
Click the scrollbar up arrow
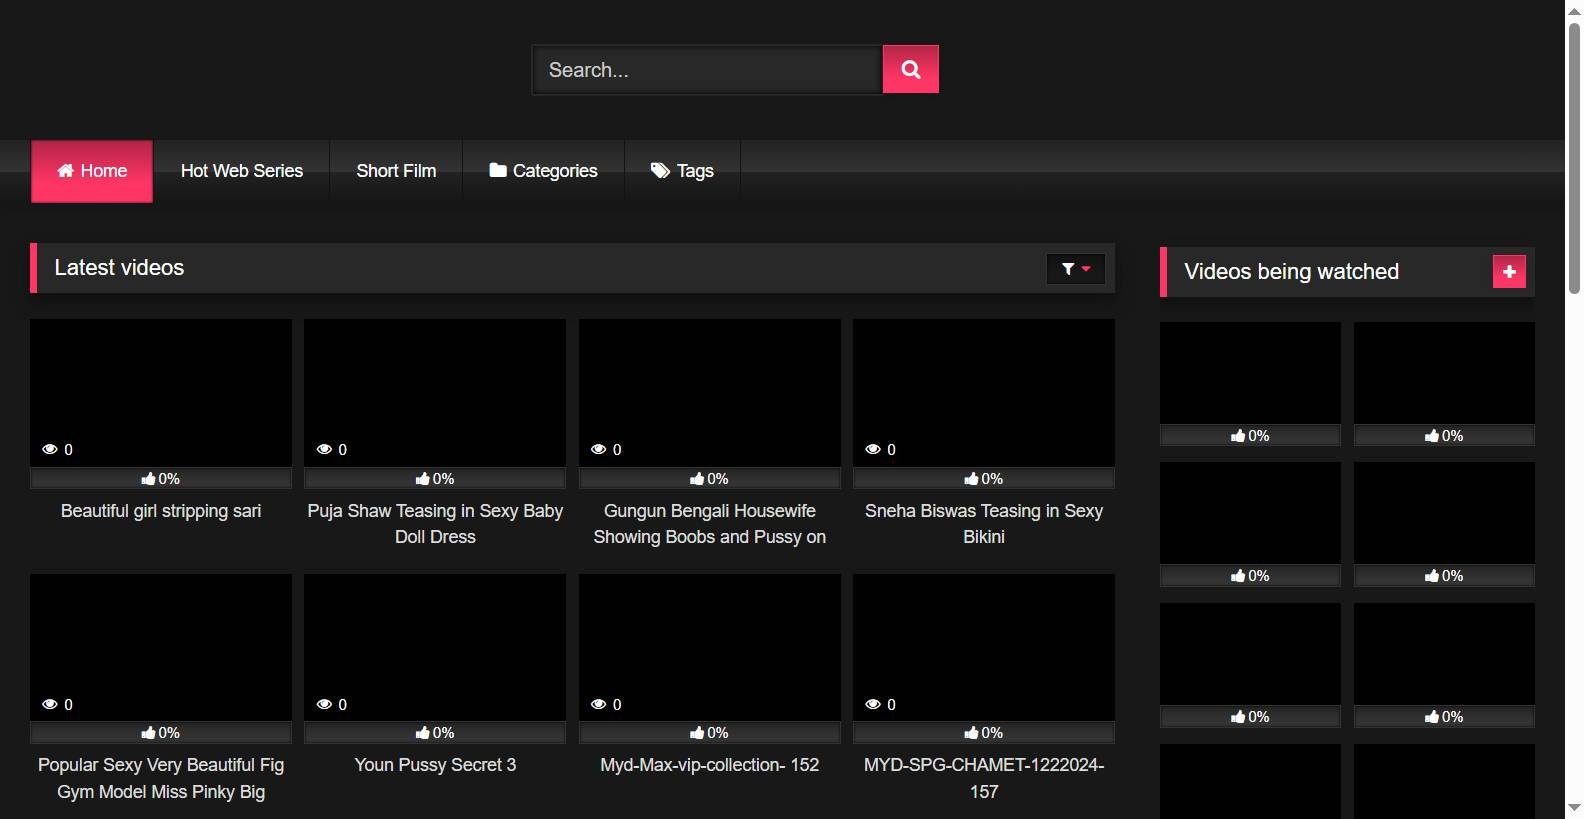coord(1574,9)
